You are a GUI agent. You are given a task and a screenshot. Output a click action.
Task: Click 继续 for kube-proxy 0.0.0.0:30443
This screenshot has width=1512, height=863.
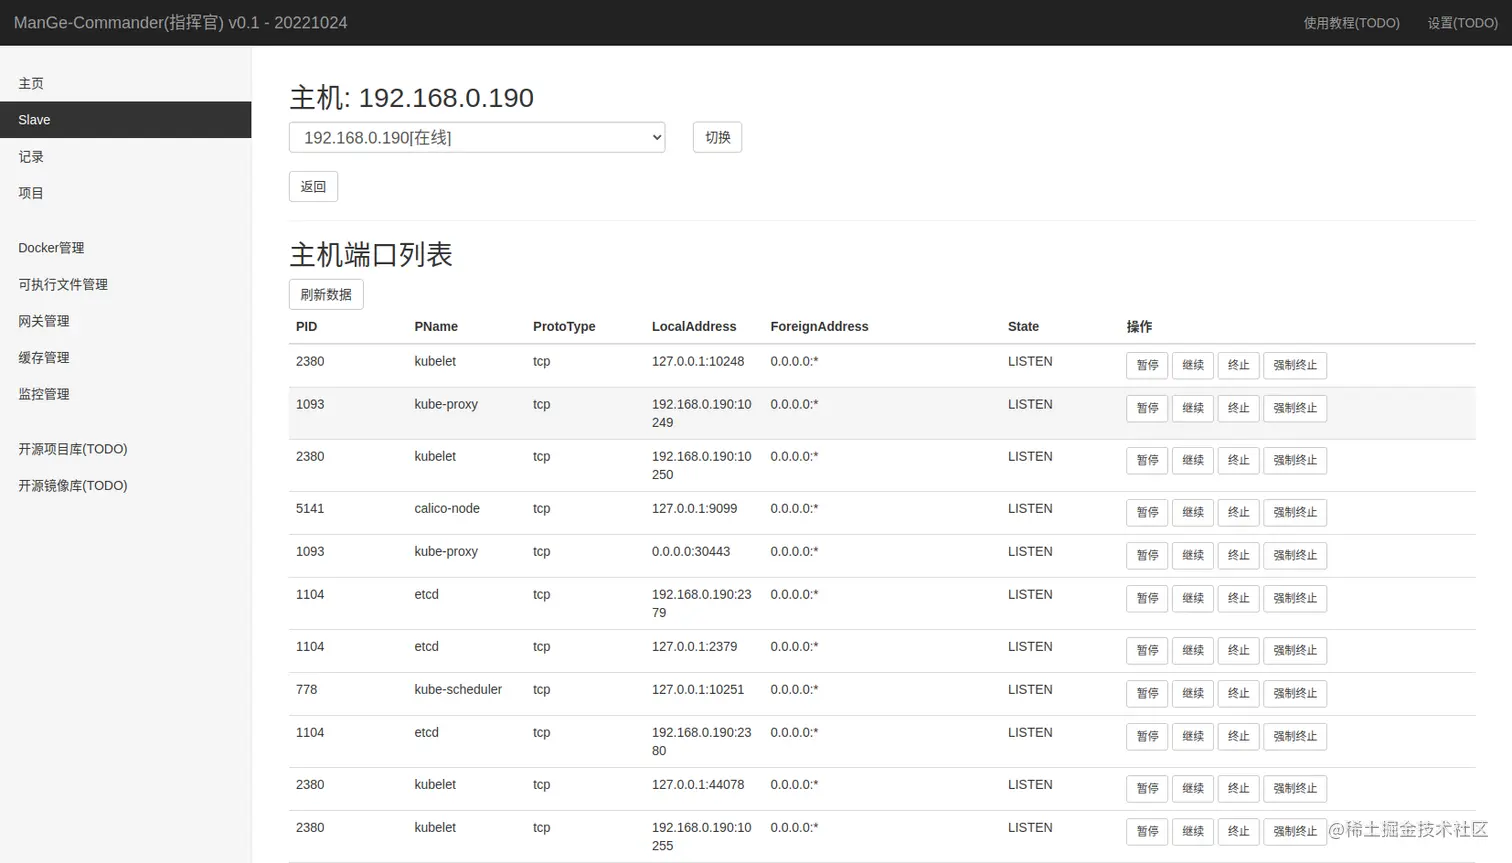[x=1193, y=555]
